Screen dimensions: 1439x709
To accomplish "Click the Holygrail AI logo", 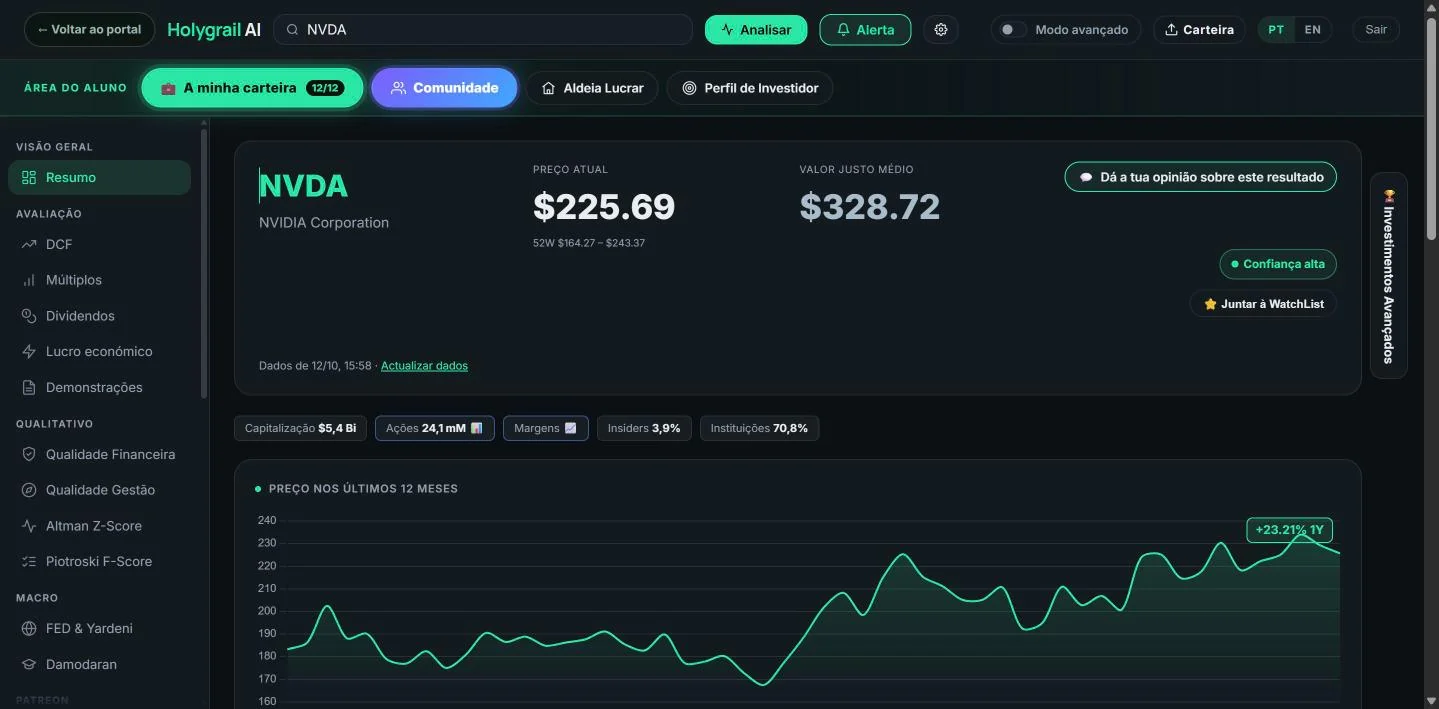I will coord(214,30).
